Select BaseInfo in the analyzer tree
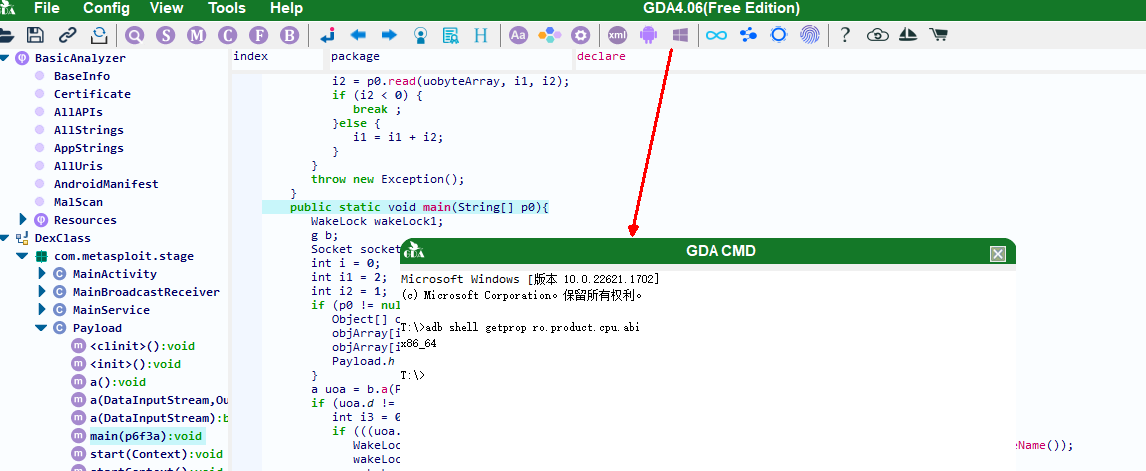 (82, 76)
